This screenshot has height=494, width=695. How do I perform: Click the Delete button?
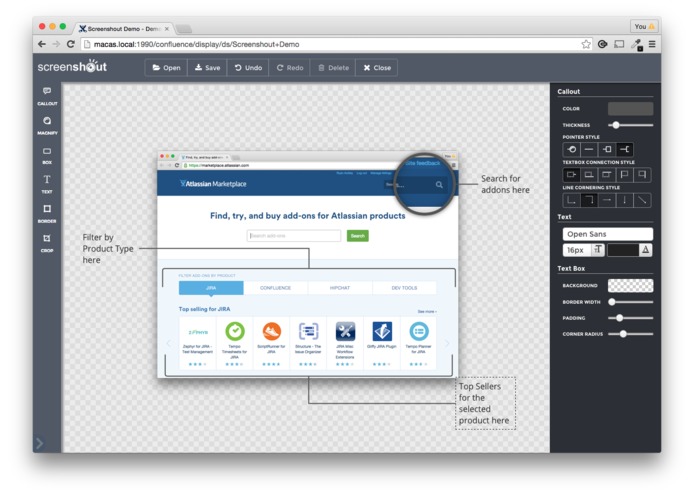point(333,68)
